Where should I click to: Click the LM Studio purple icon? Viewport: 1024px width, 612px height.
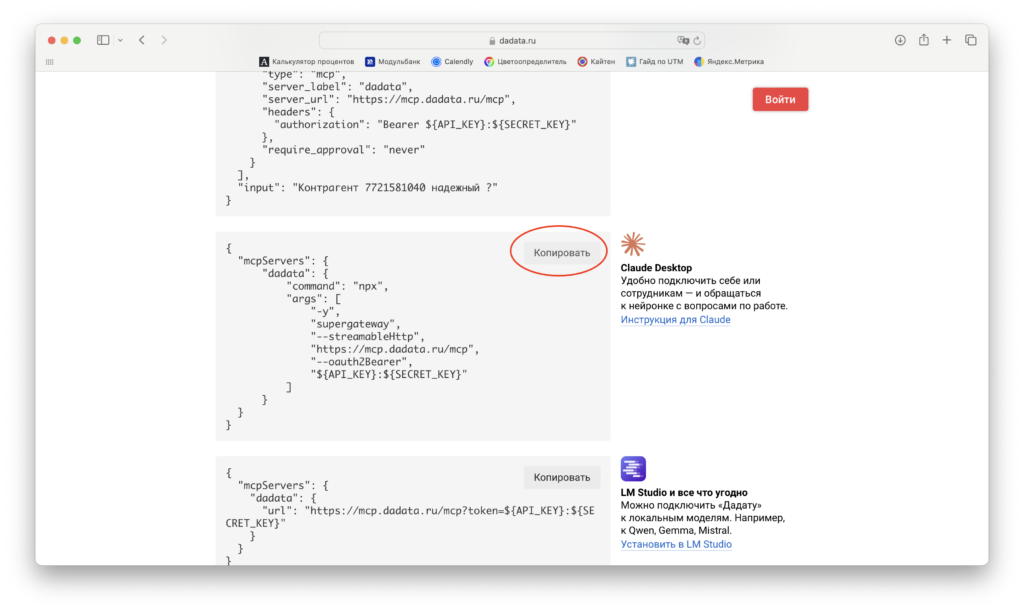[x=633, y=469]
